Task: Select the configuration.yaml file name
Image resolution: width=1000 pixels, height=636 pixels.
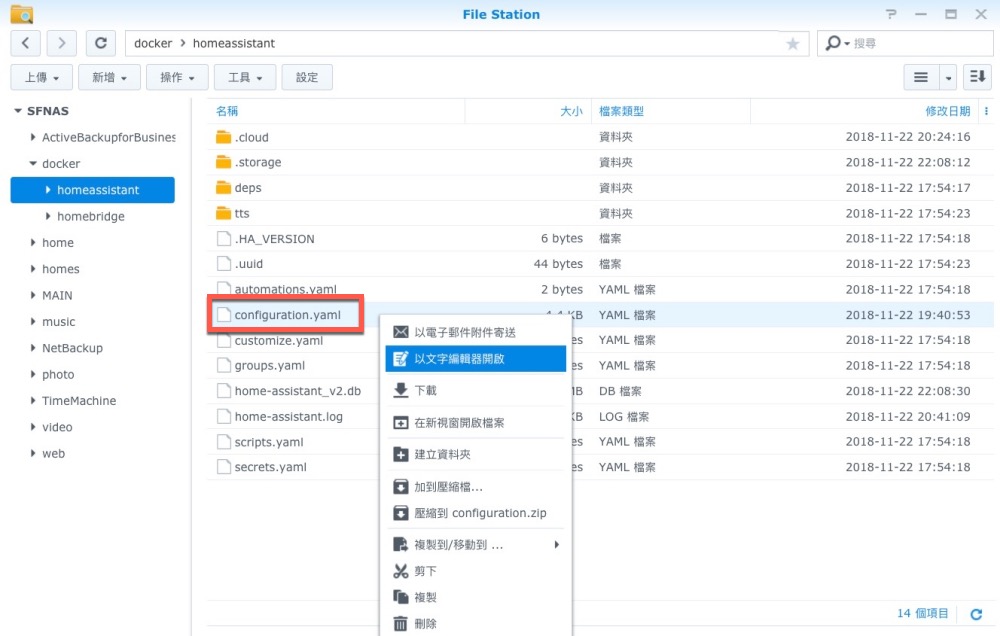Action: click(288, 314)
